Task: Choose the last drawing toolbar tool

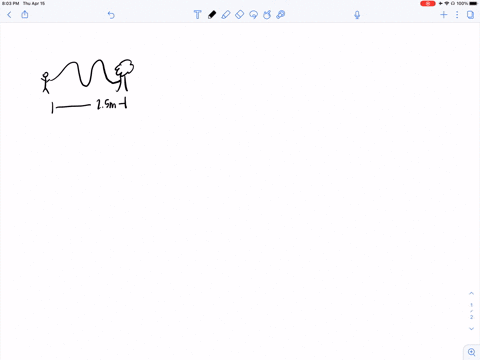Action: tap(281, 15)
